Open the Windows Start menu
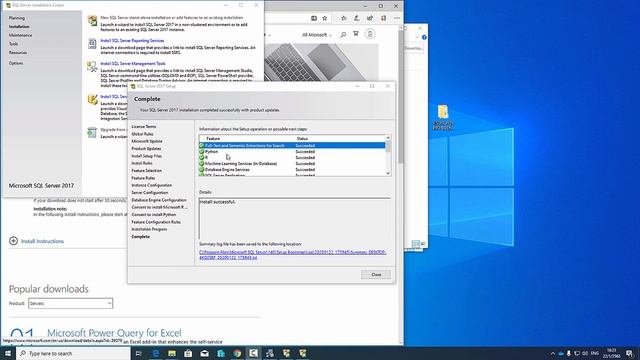 tap(8, 353)
